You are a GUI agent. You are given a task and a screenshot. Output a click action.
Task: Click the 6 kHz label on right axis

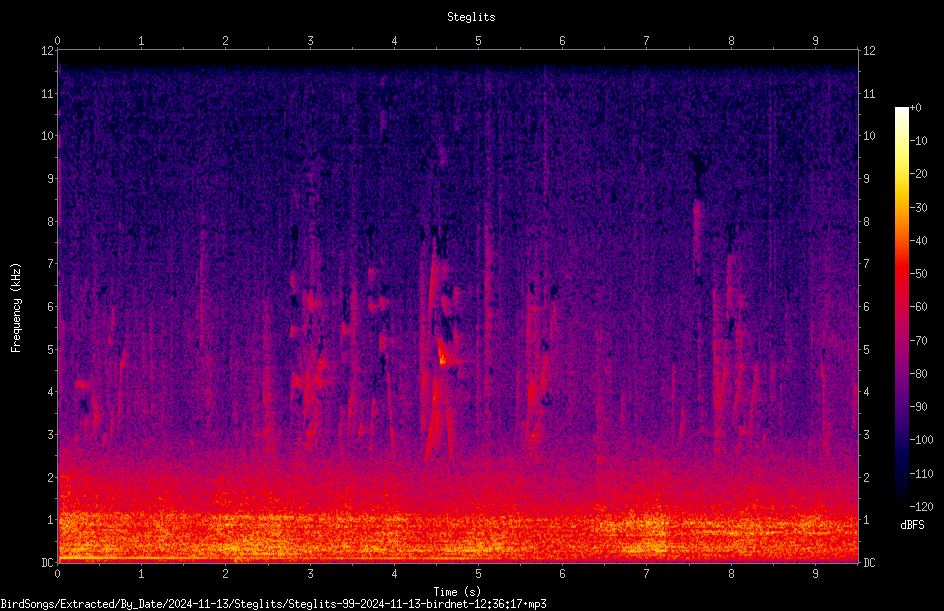tap(866, 306)
